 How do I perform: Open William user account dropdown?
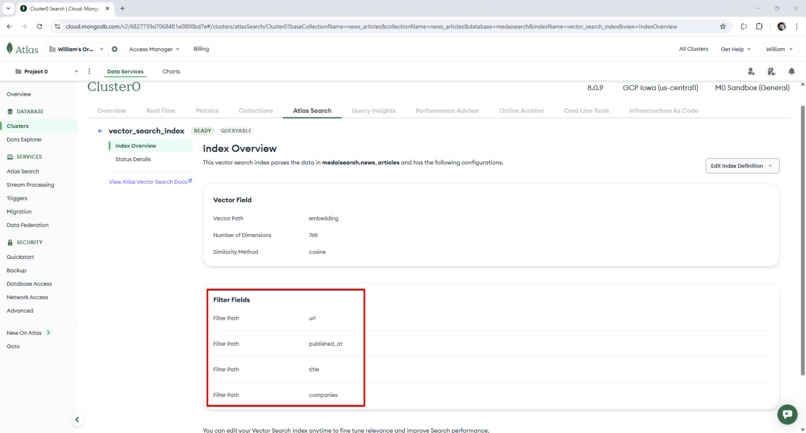point(779,49)
